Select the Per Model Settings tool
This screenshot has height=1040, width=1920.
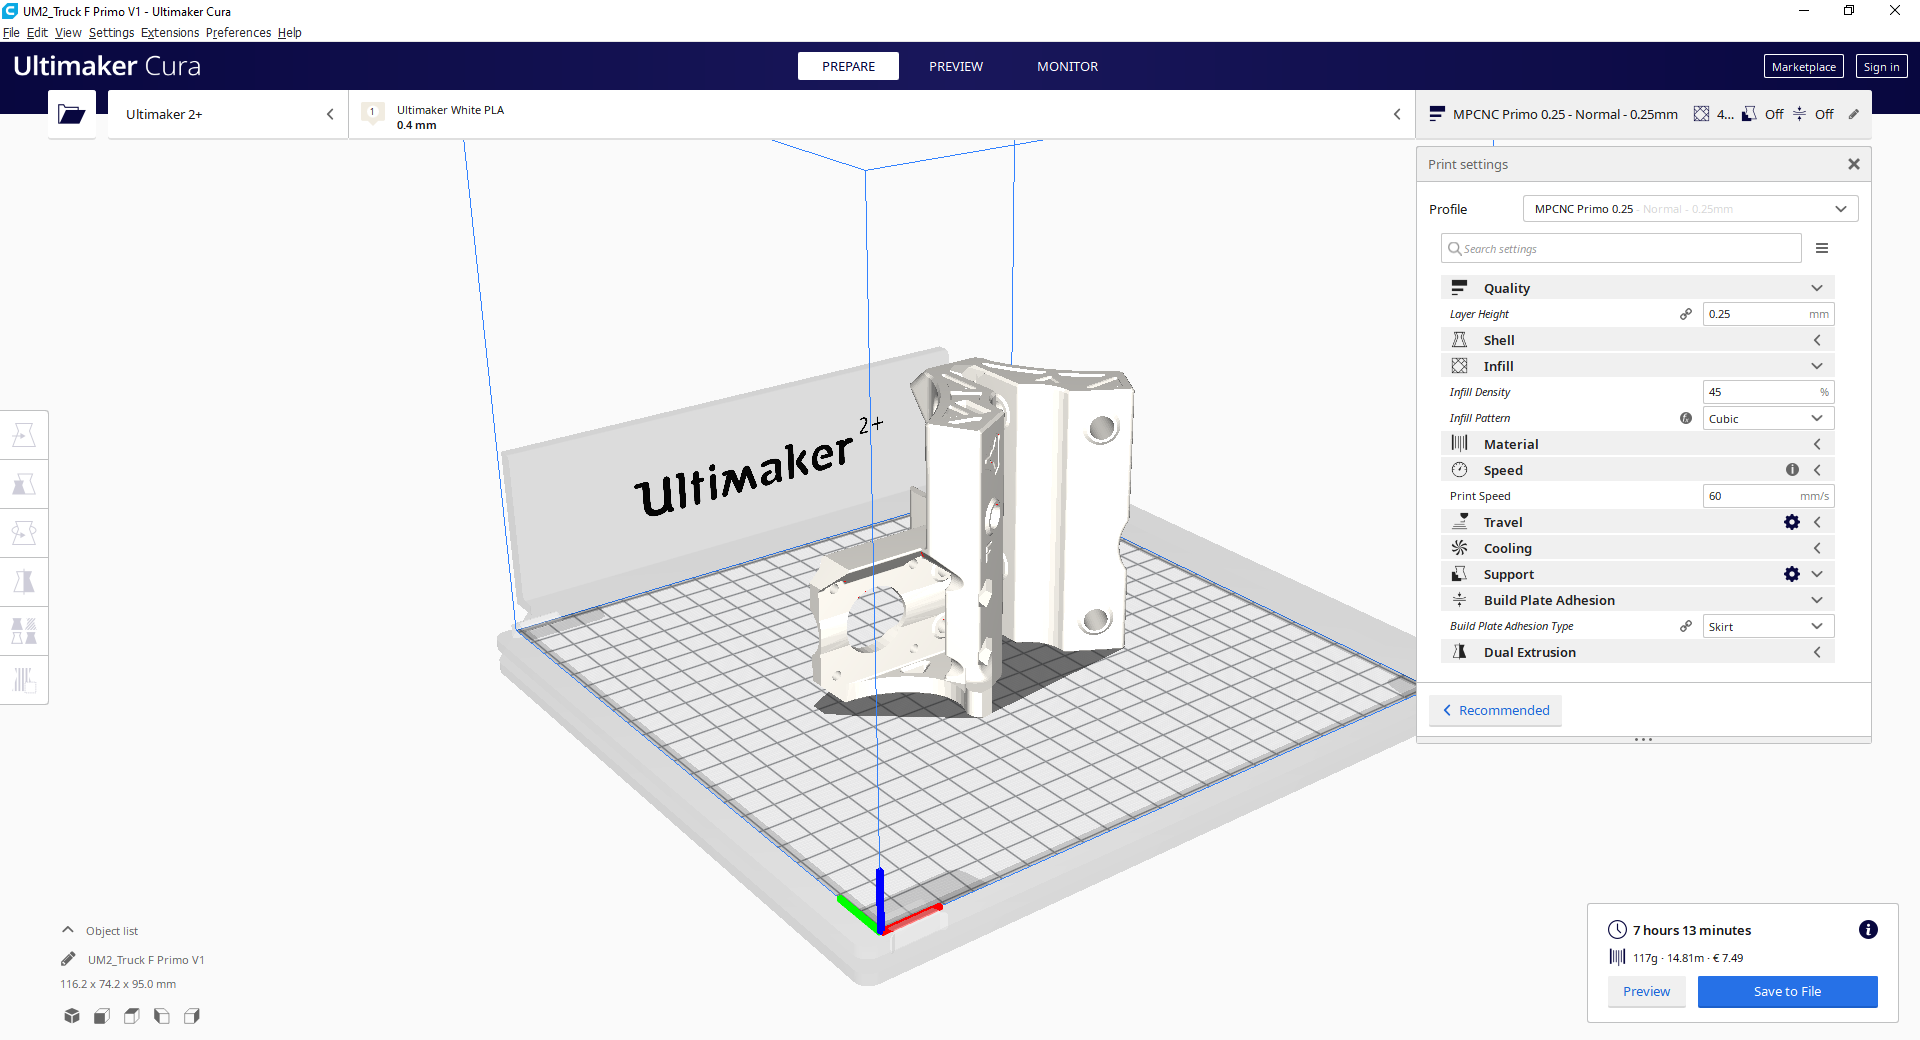click(x=24, y=631)
